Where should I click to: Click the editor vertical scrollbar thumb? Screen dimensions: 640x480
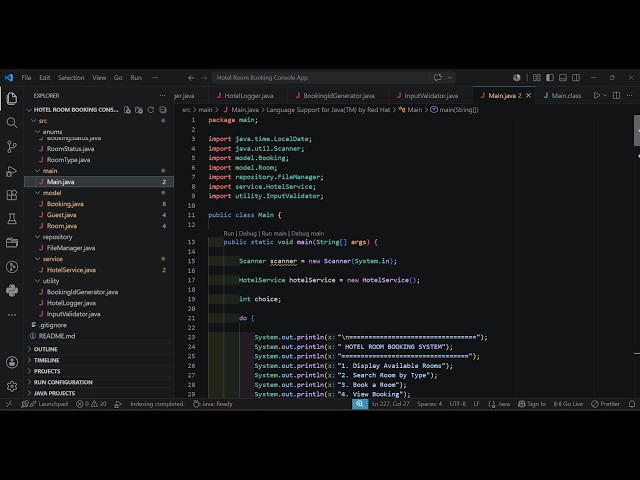coord(637,131)
